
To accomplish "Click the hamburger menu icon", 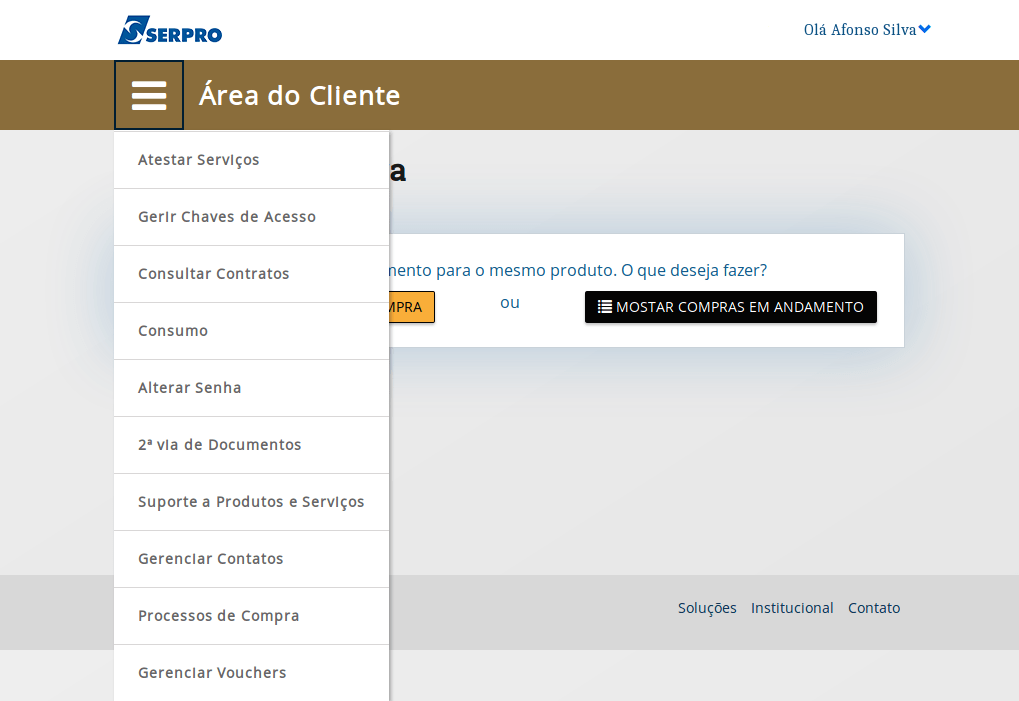I will (149, 95).
